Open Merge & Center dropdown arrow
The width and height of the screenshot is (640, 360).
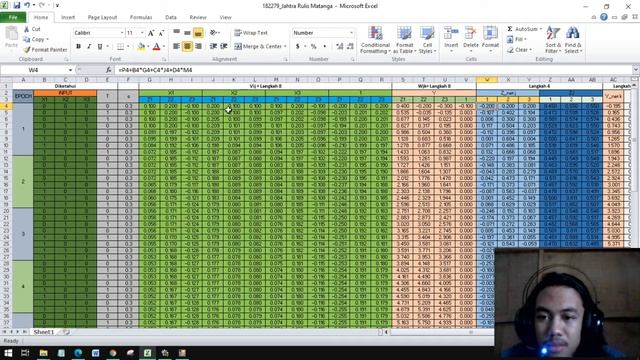[285, 47]
